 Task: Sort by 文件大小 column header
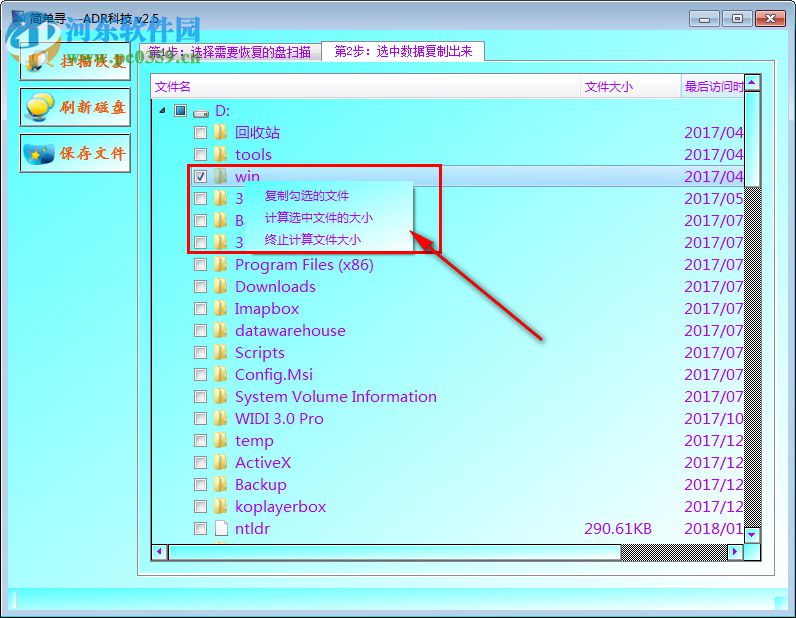(631, 86)
